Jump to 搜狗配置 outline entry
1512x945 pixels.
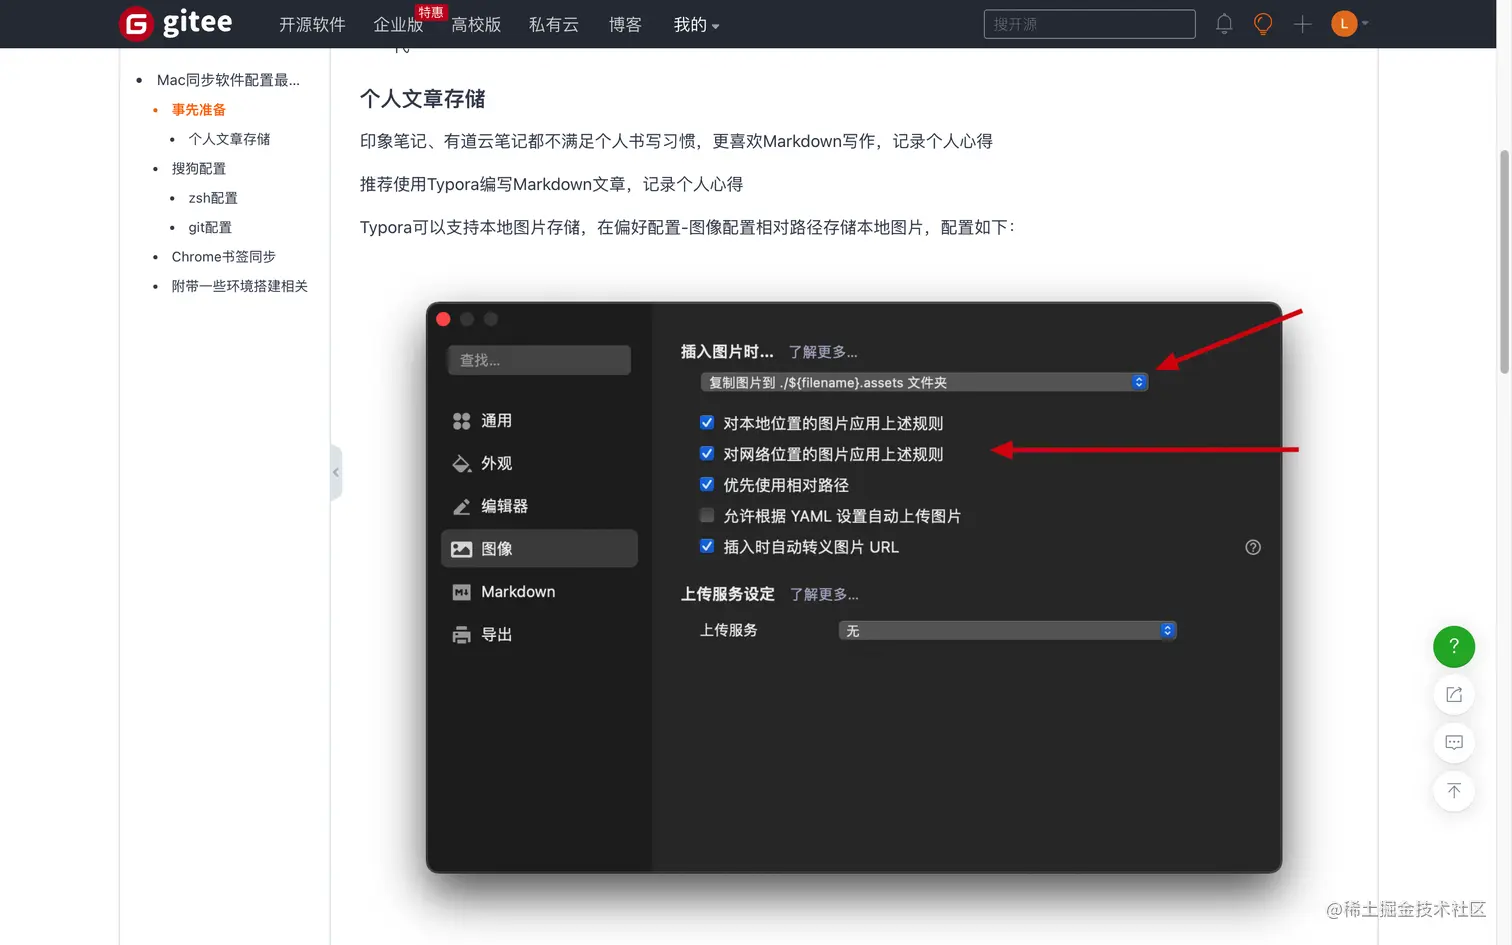(x=199, y=168)
